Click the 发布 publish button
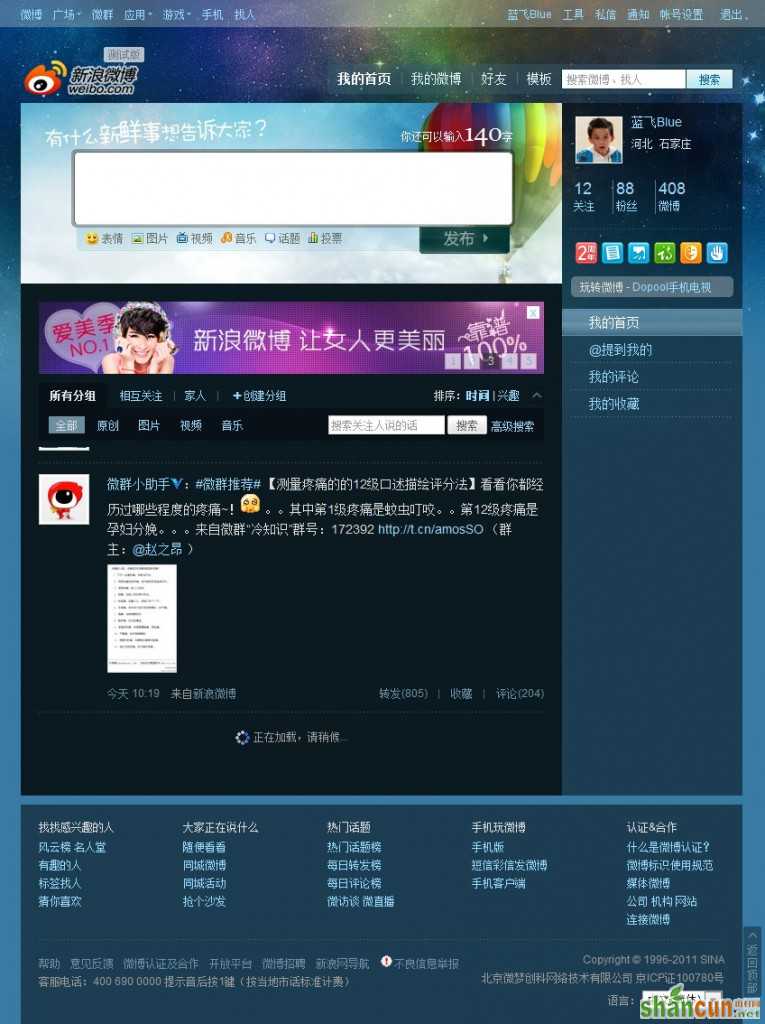 [464, 239]
